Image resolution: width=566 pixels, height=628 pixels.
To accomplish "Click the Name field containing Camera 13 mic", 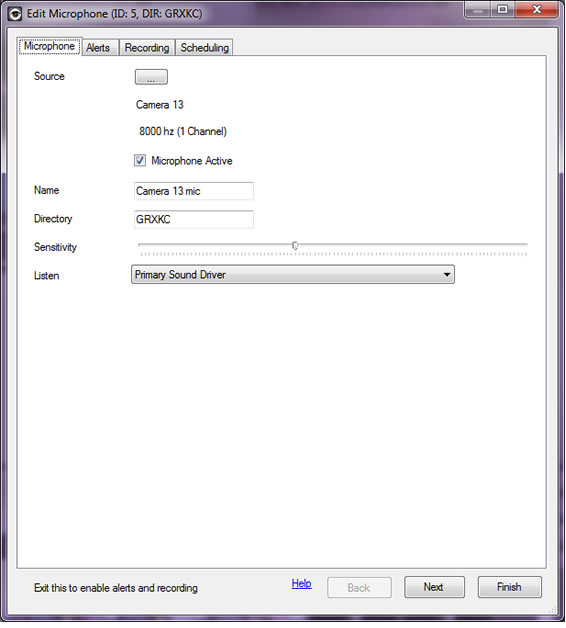I will point(194,191).
